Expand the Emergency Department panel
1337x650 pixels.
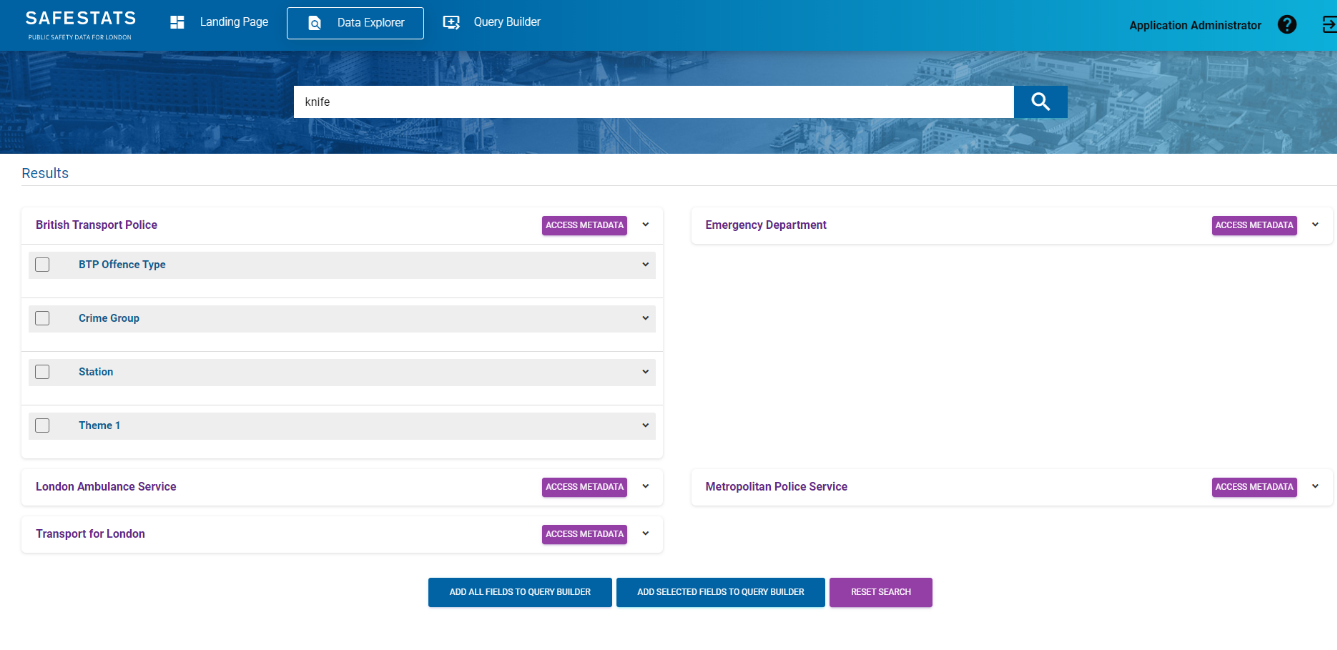[1315, 225]
